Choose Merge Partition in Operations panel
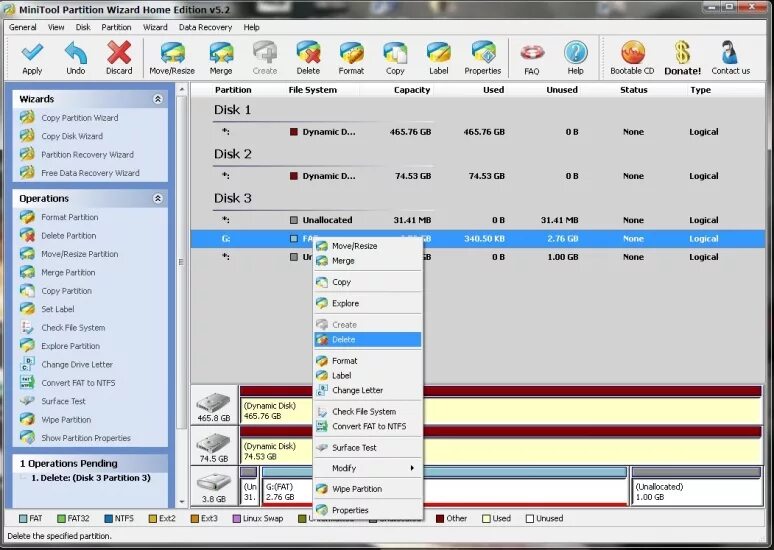774x550 pixels. click(68, 273)
